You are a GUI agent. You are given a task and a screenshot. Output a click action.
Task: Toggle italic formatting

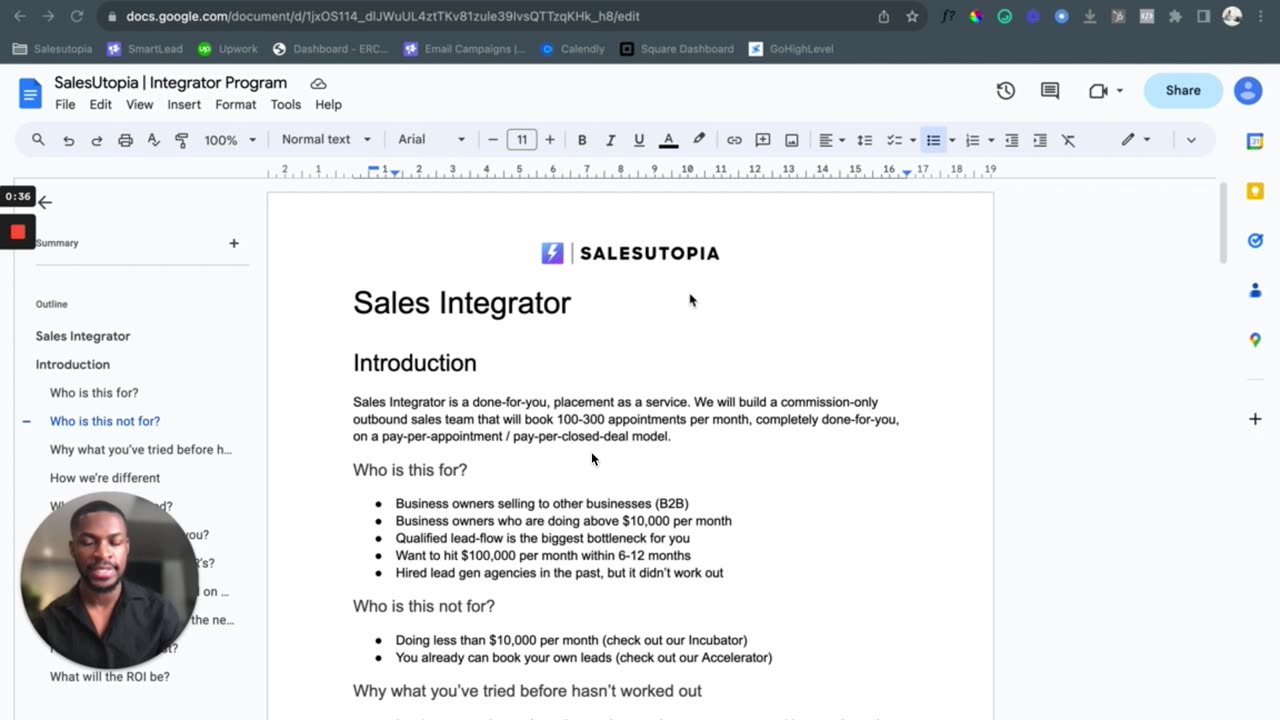click(610, 140)
